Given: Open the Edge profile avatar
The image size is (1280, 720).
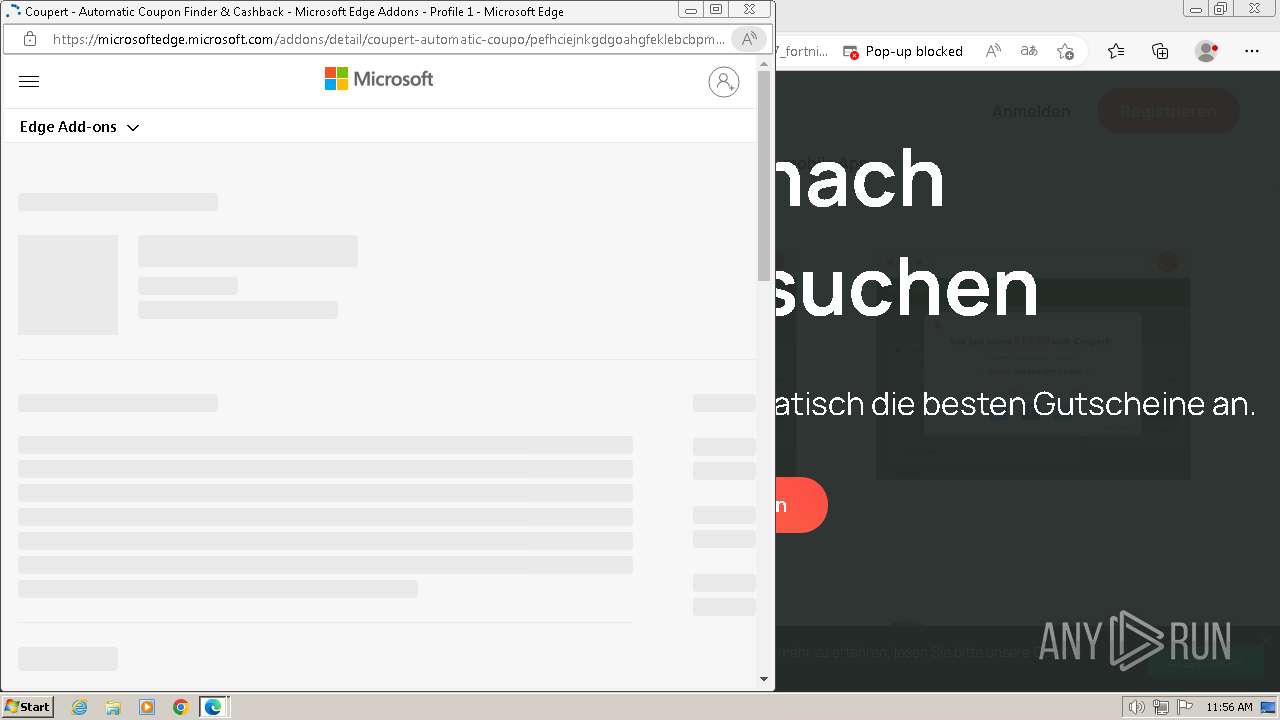Looking at the screenshot, I should [x=1207, y=51].
